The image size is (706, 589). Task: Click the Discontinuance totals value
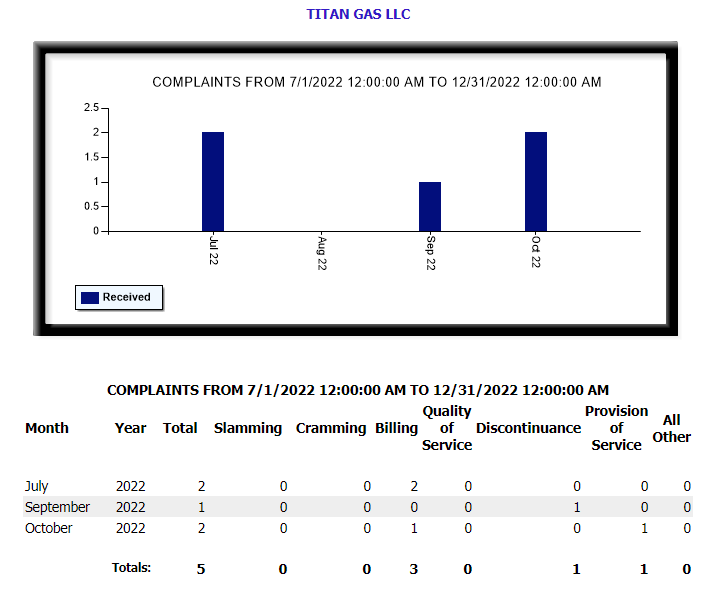[x=576, y=569]
